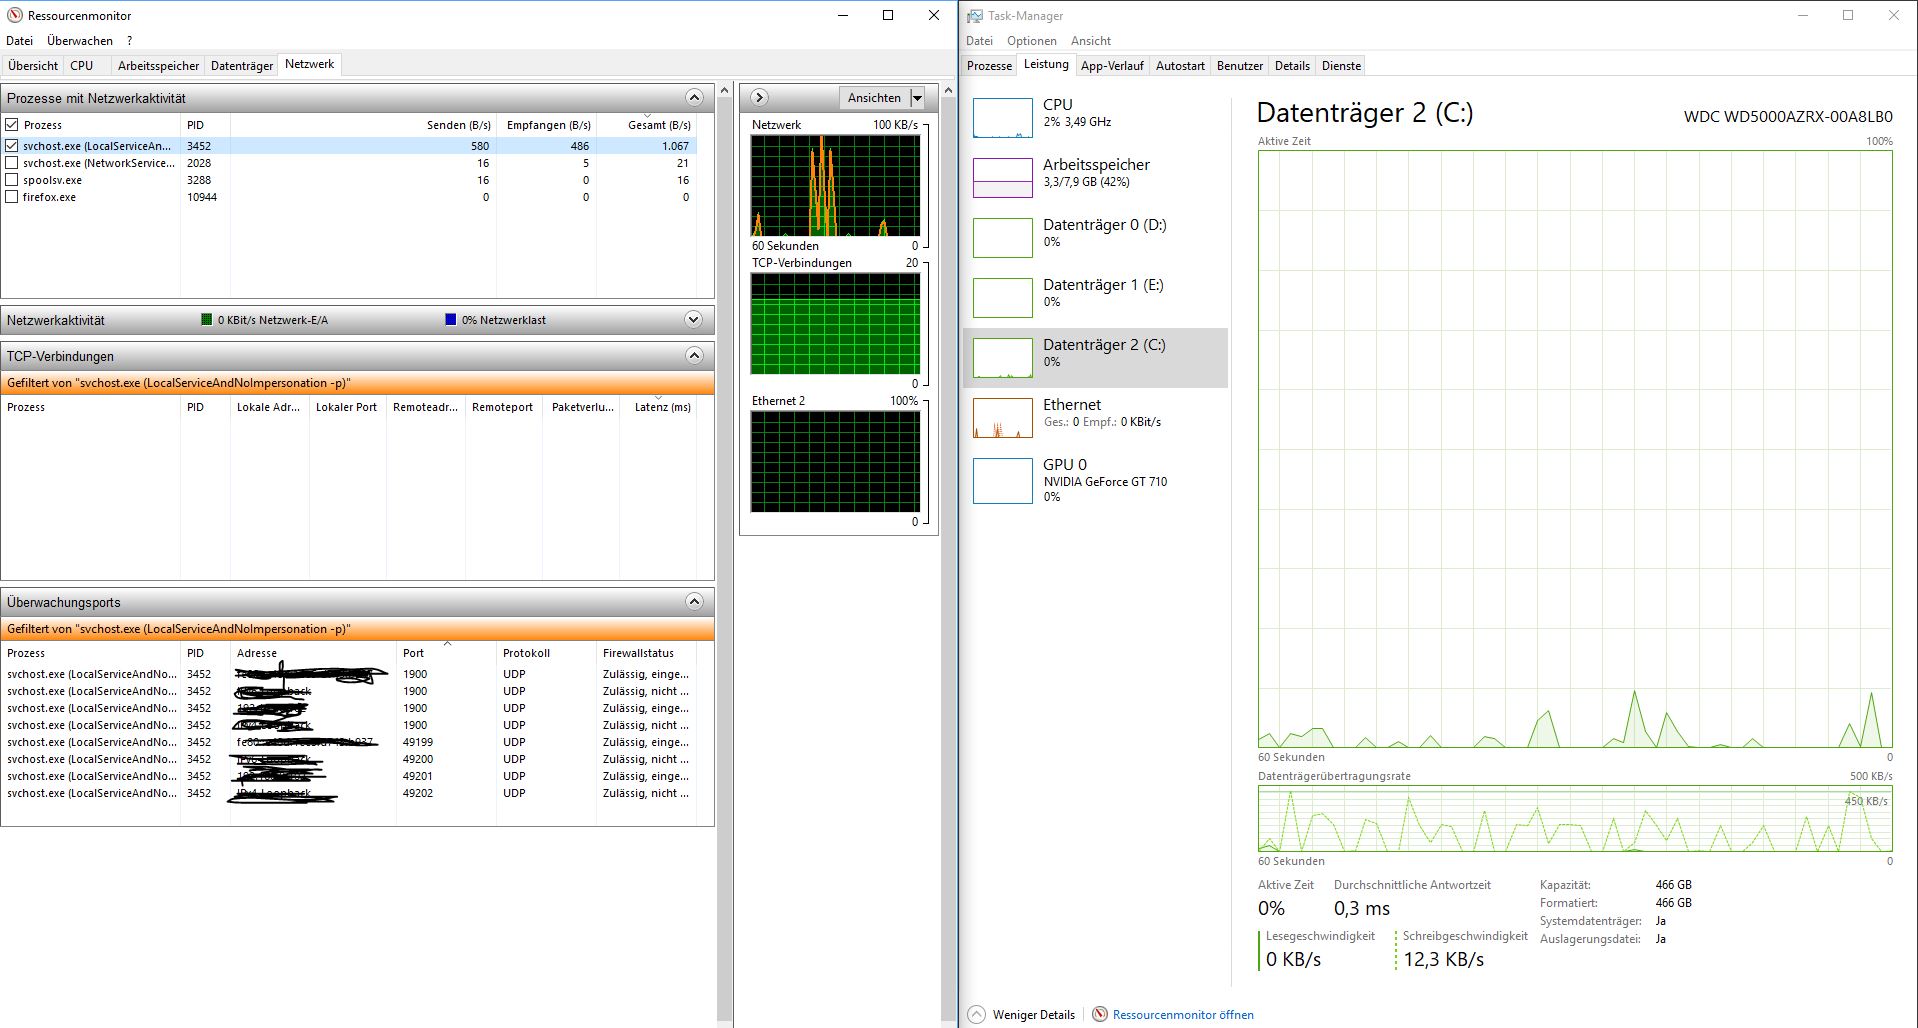Switch to the Arbeitsspeicher tab

(158, 66)
